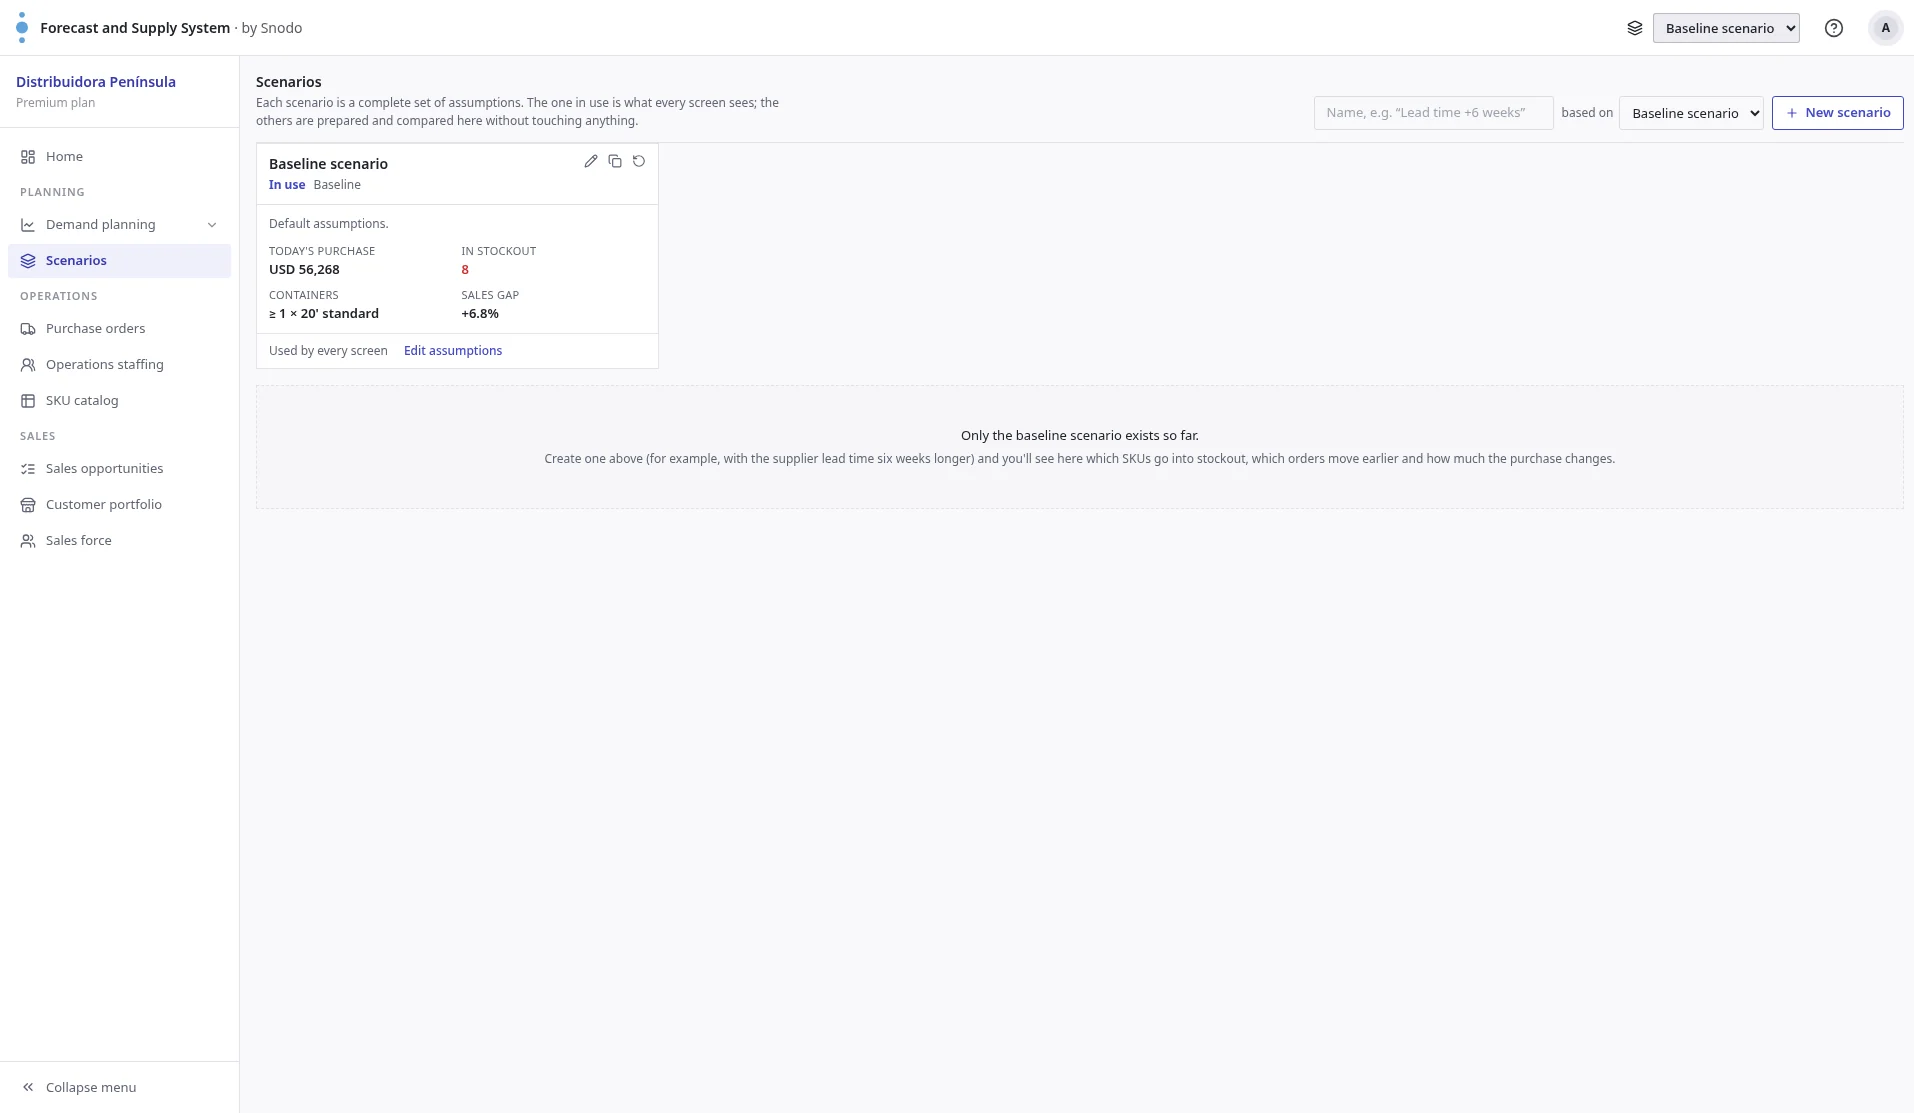Open the 'based on' scenario dropdown

tap(1691, 113)
